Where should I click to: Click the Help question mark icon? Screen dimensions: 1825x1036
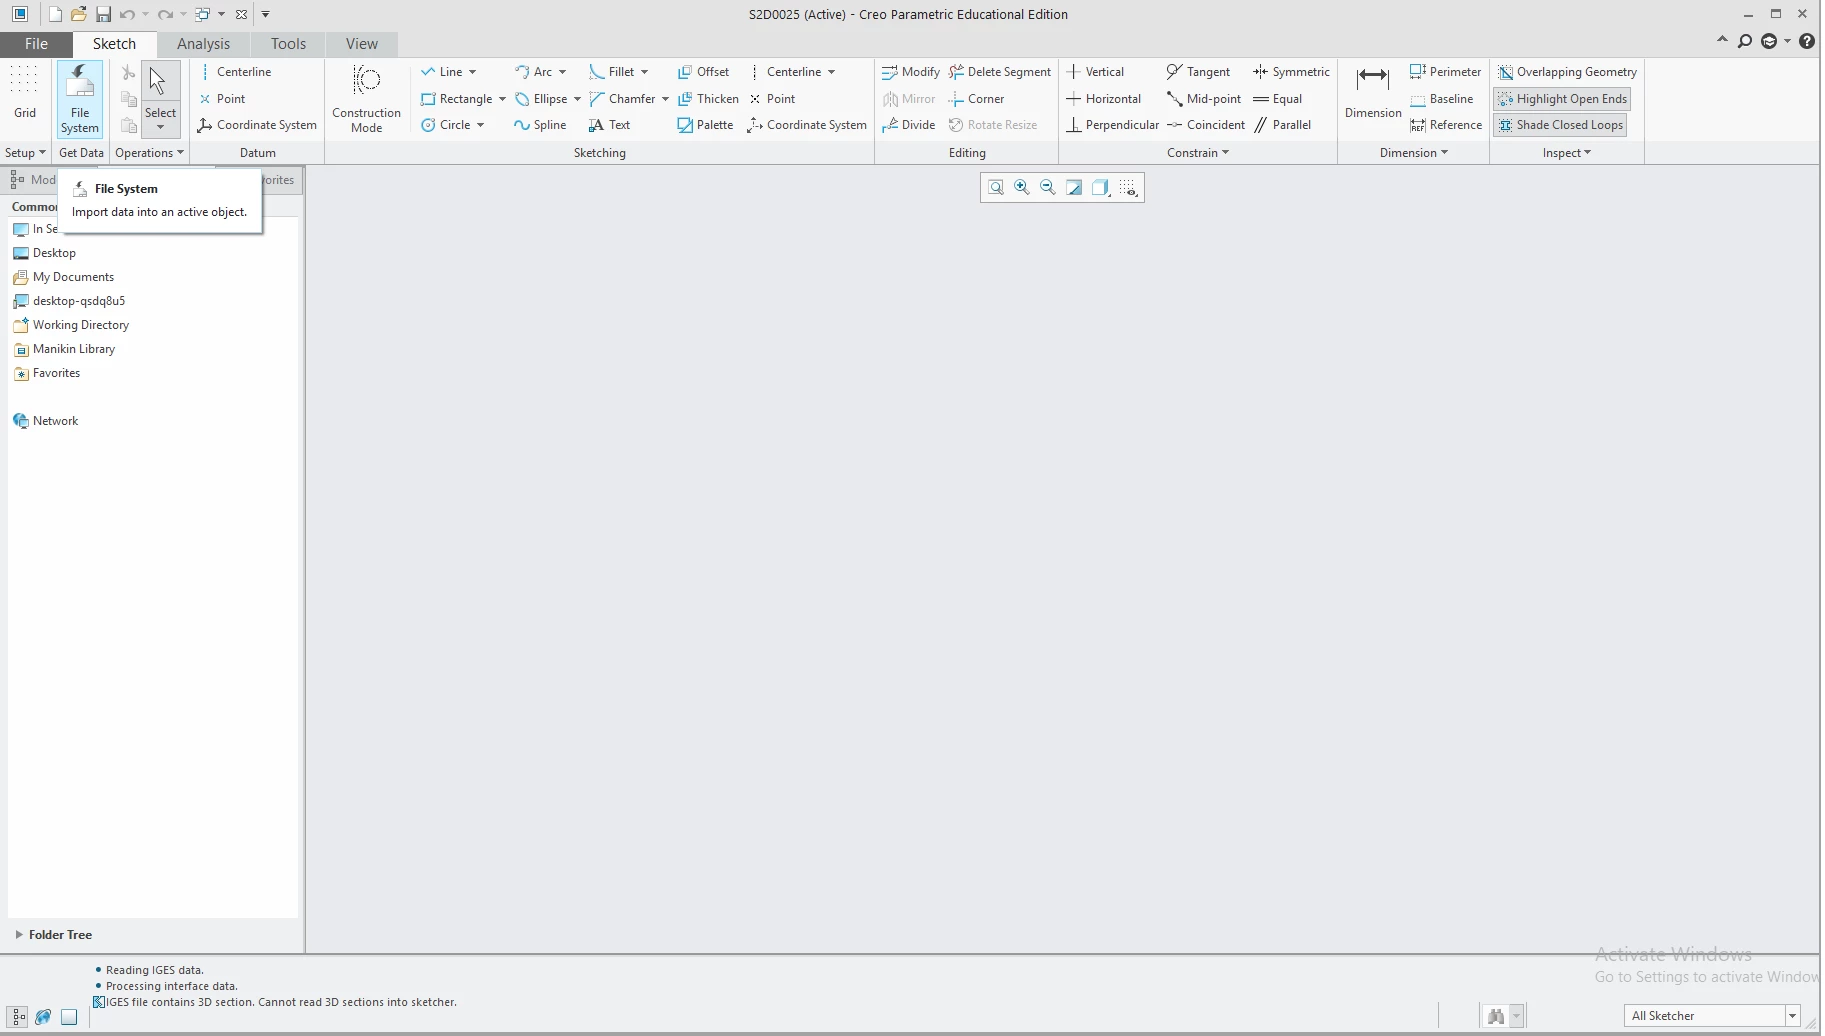pyautogui.click(x=1806, y=41)
